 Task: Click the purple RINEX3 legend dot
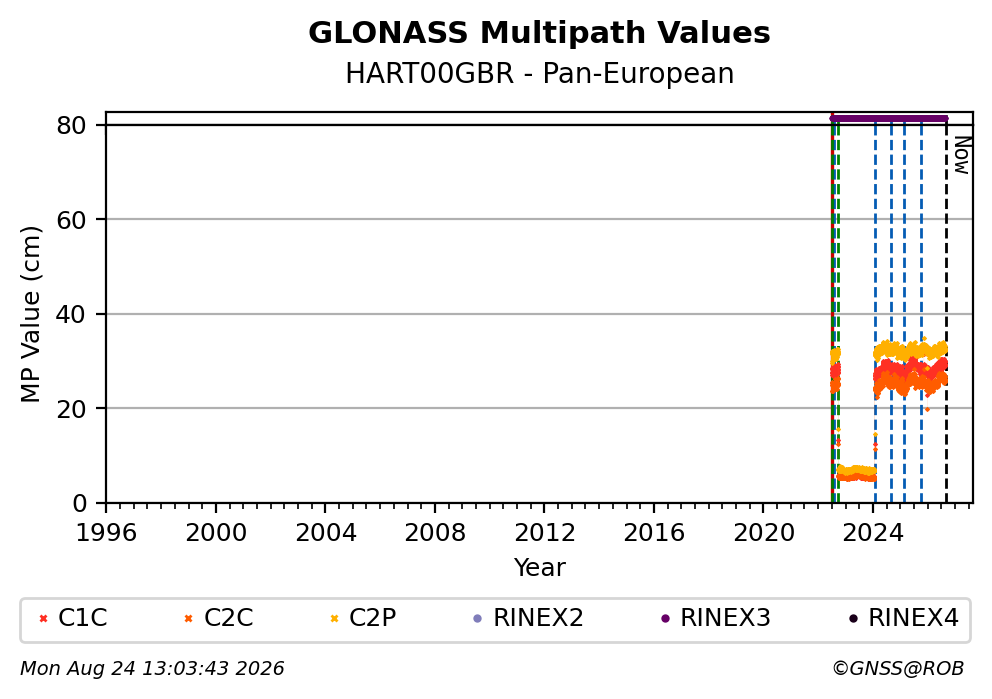(665, 619)
